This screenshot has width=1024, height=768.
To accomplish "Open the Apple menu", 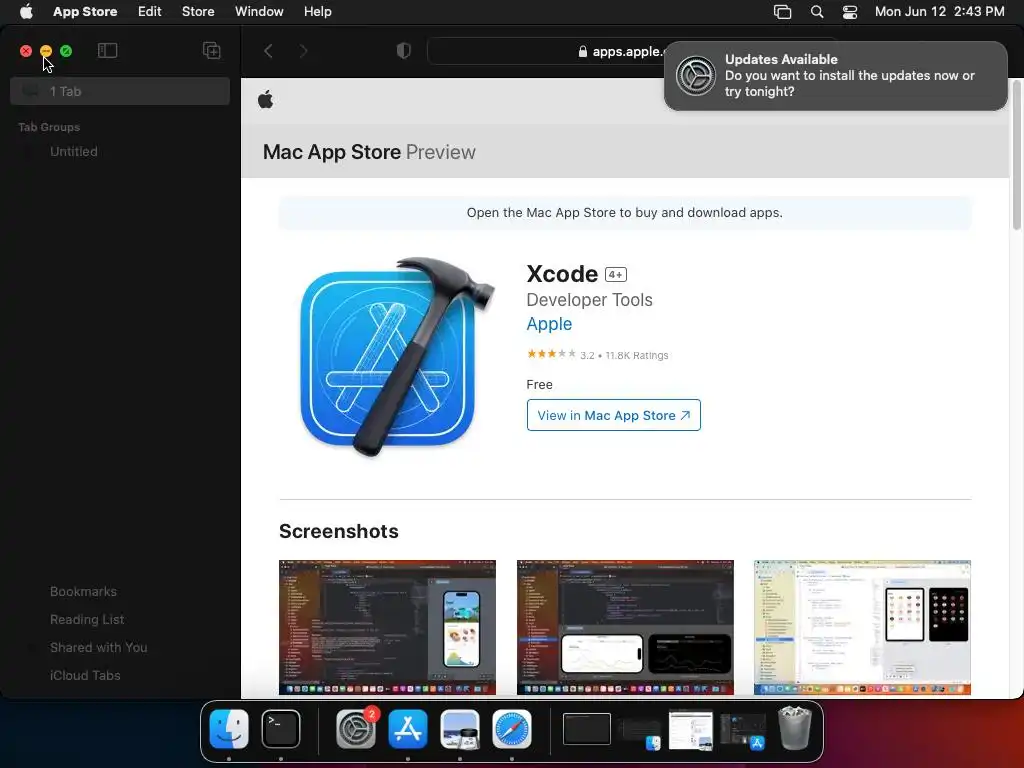I will [26, 12].
